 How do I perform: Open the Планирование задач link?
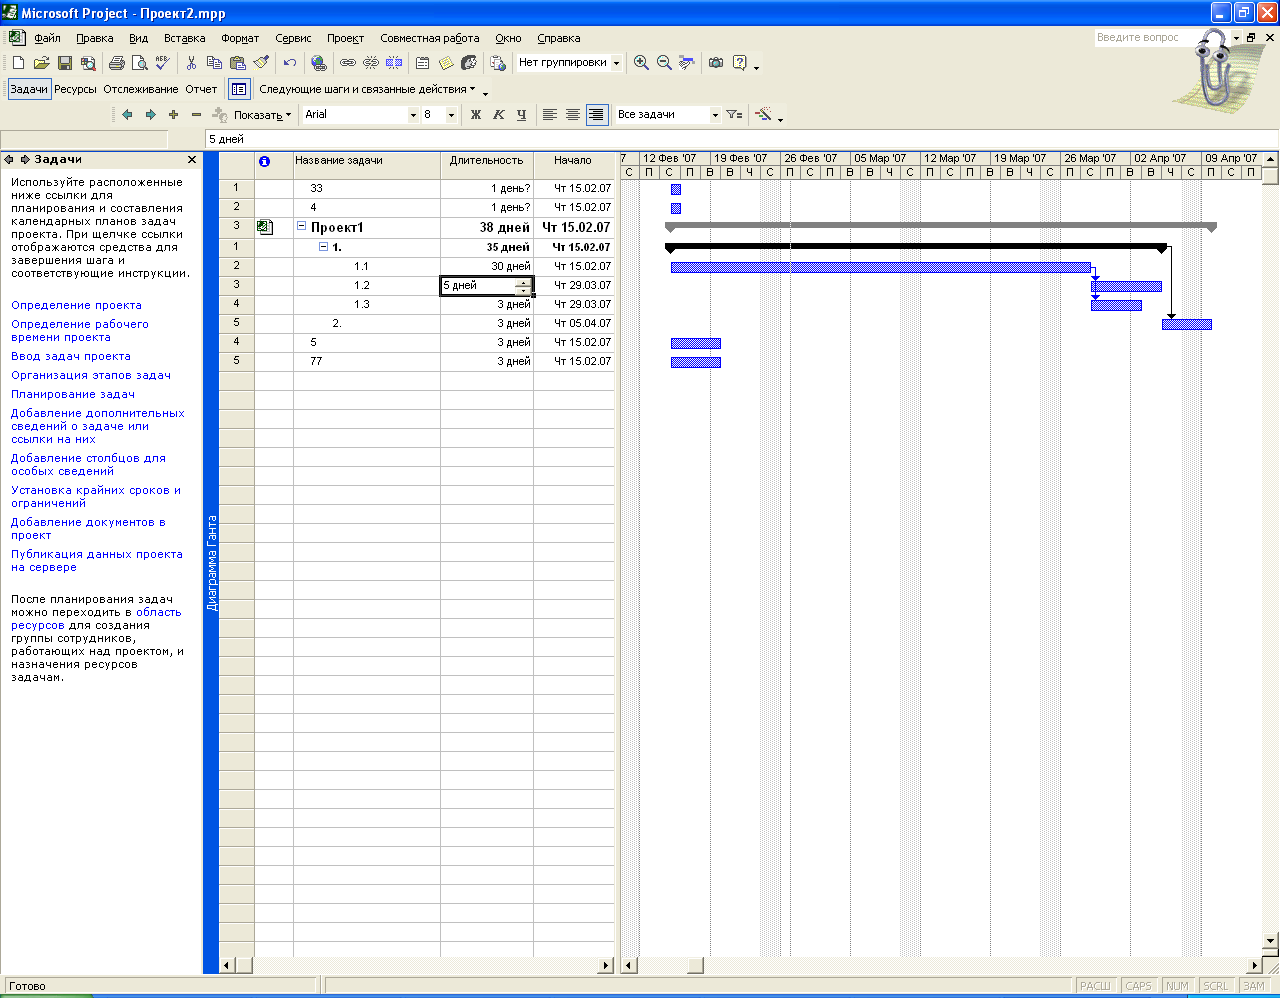(x=73, y=394)
